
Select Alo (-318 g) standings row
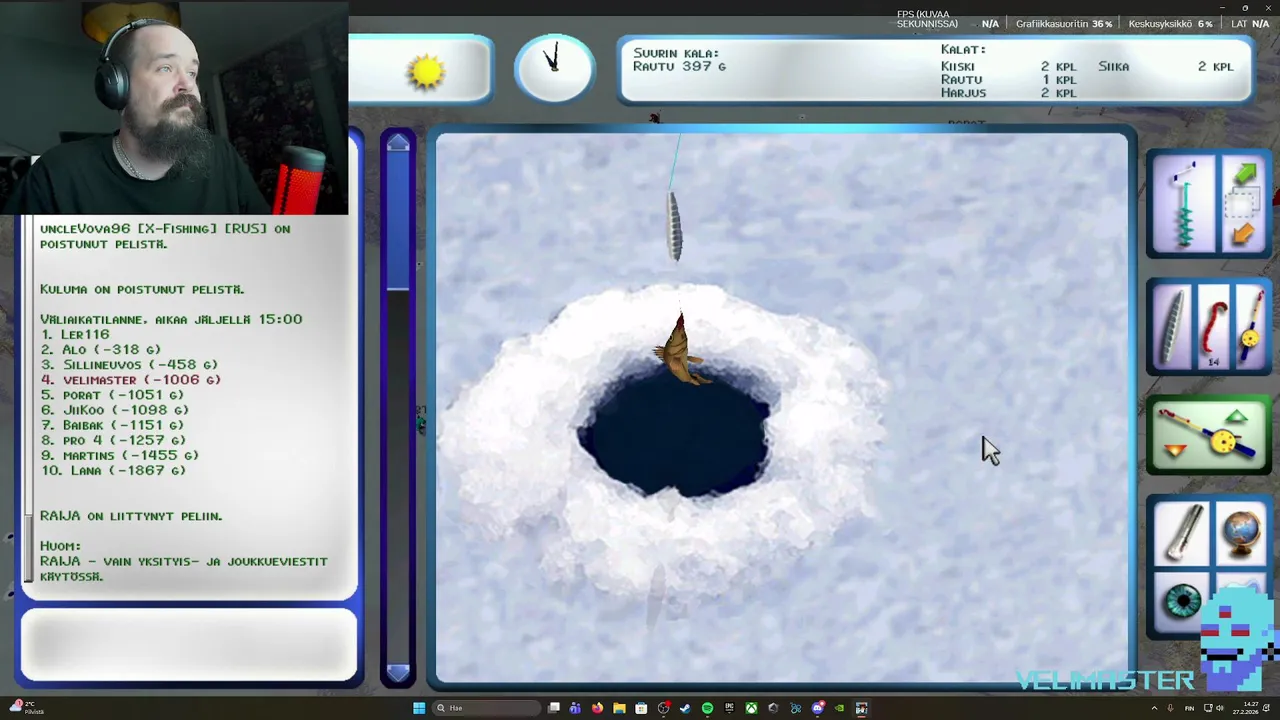tap(100, 349)
